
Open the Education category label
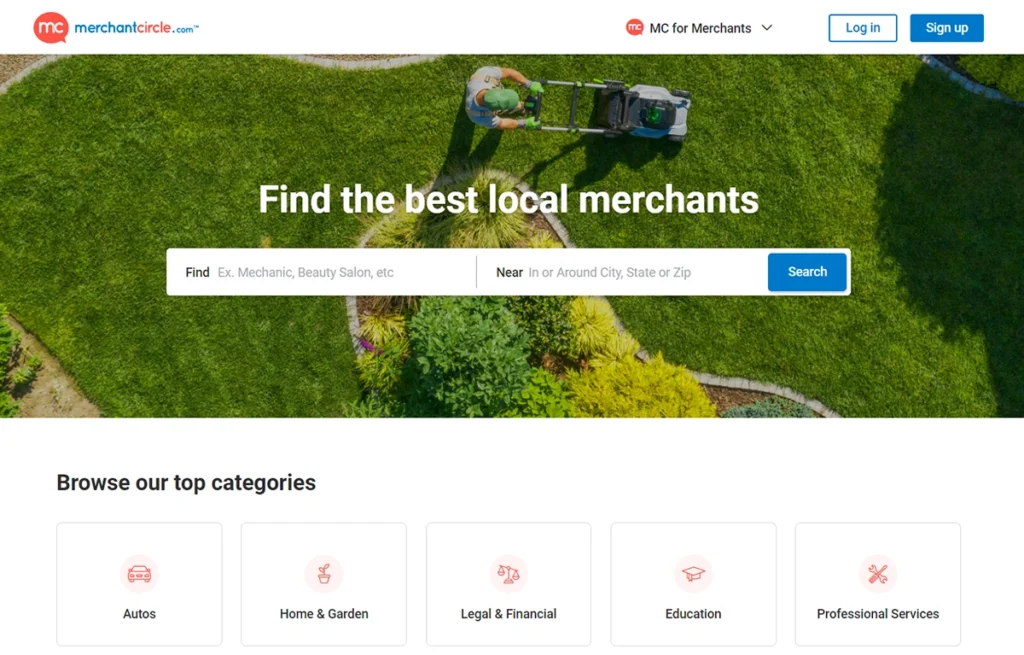[x=693, y=614]
